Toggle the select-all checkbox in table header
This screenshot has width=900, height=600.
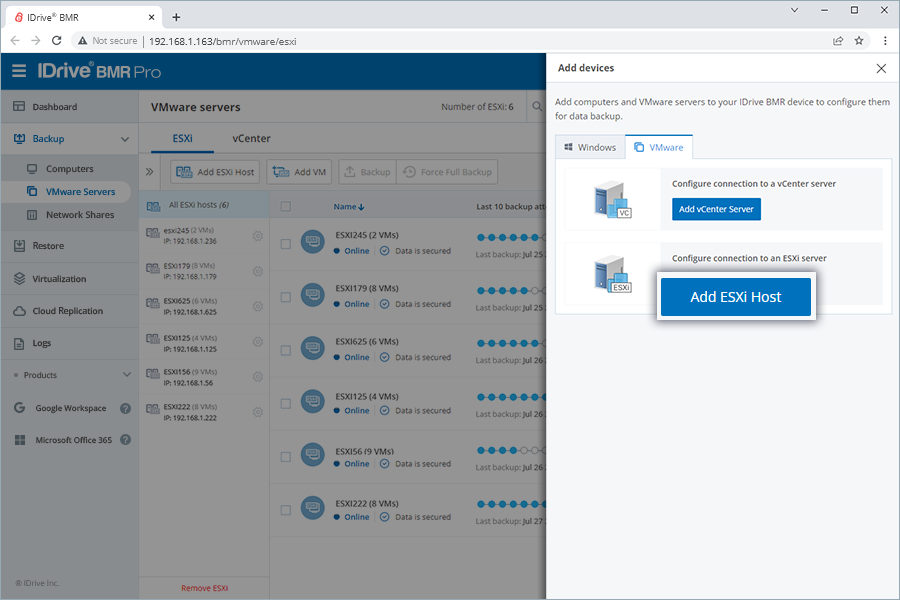[x=286, y=207]
